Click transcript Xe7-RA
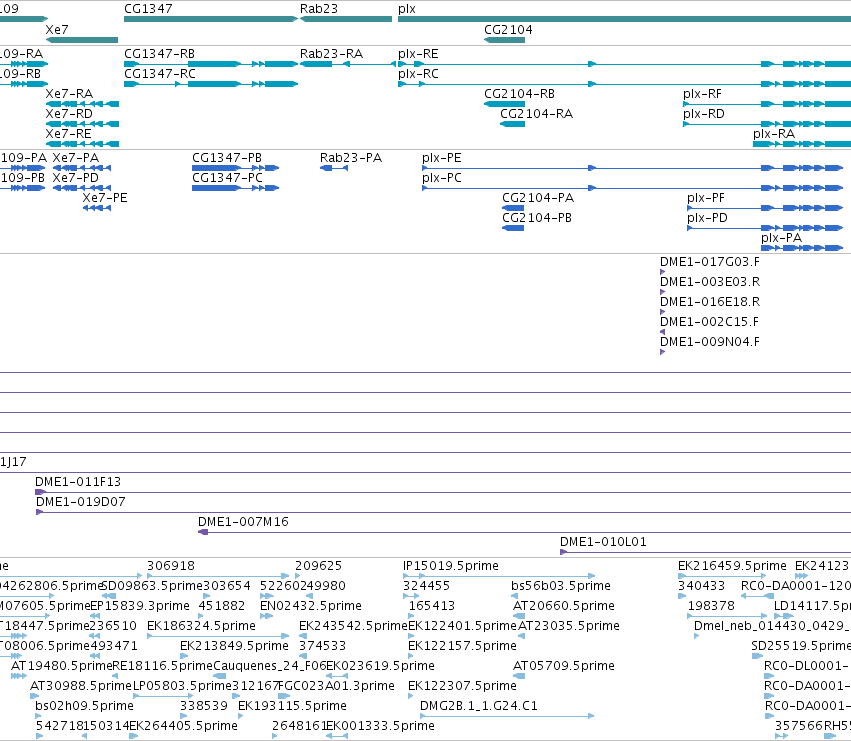 82,104
